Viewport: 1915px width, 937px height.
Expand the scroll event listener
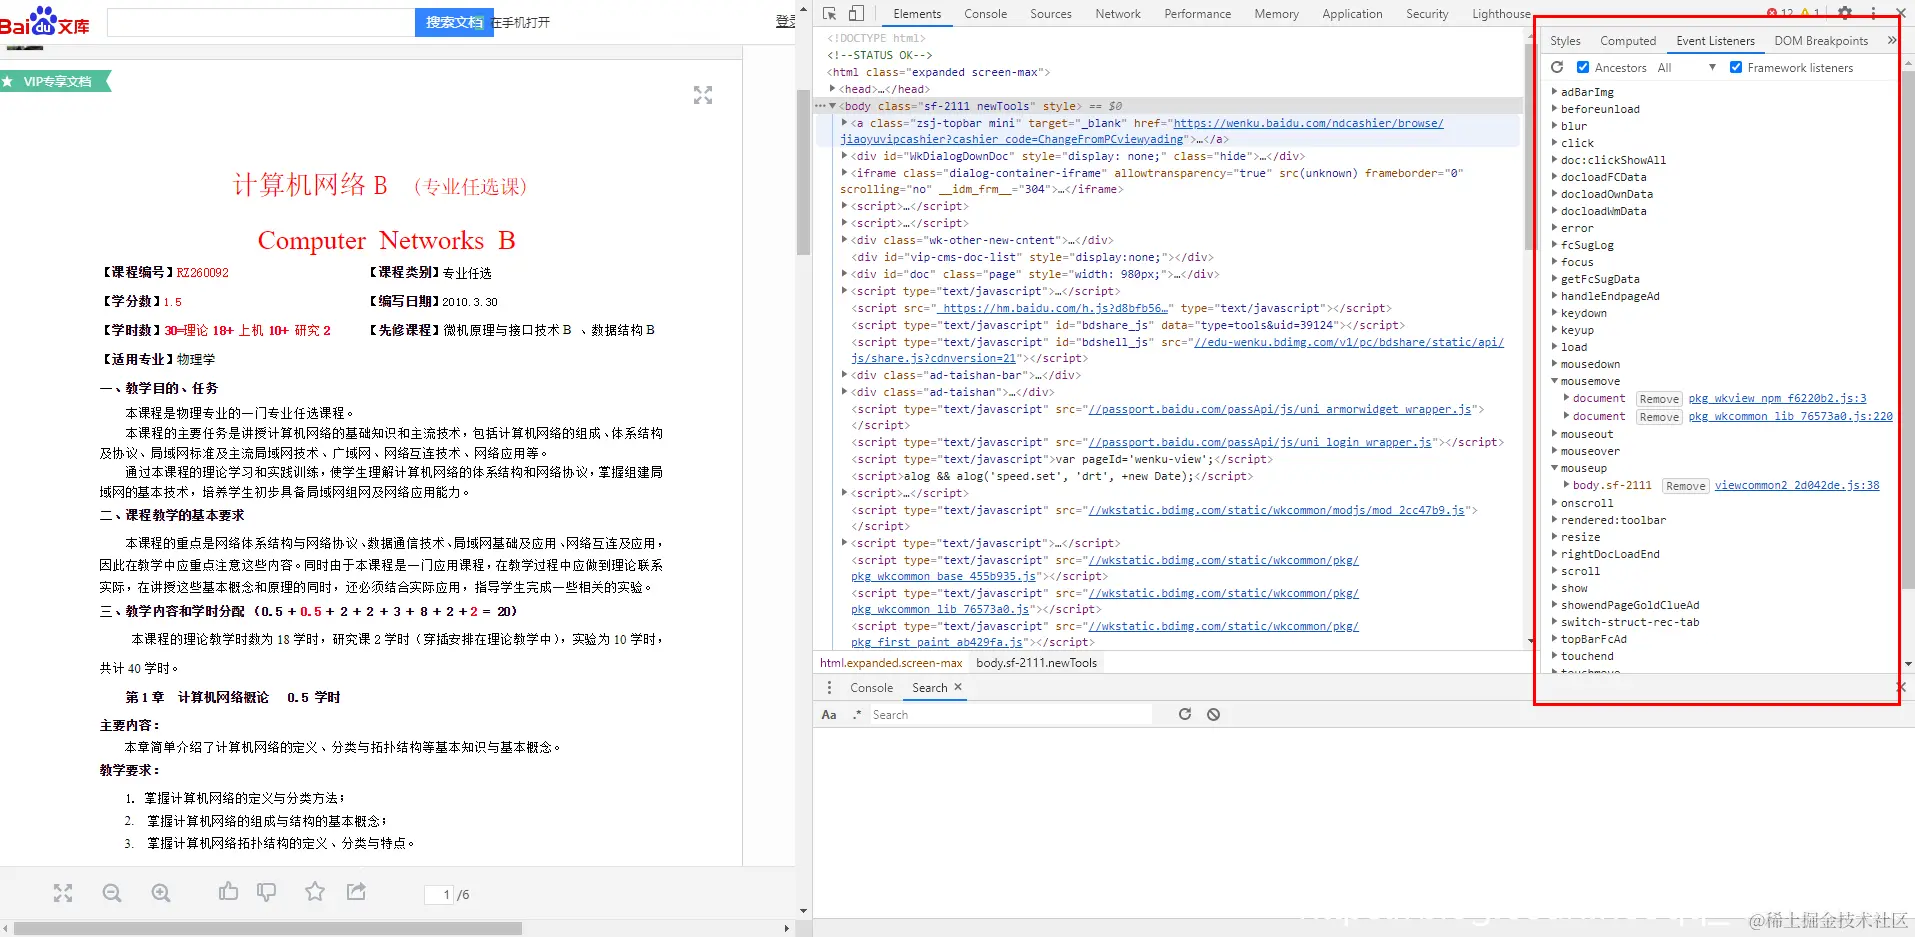click(1555, 571)
